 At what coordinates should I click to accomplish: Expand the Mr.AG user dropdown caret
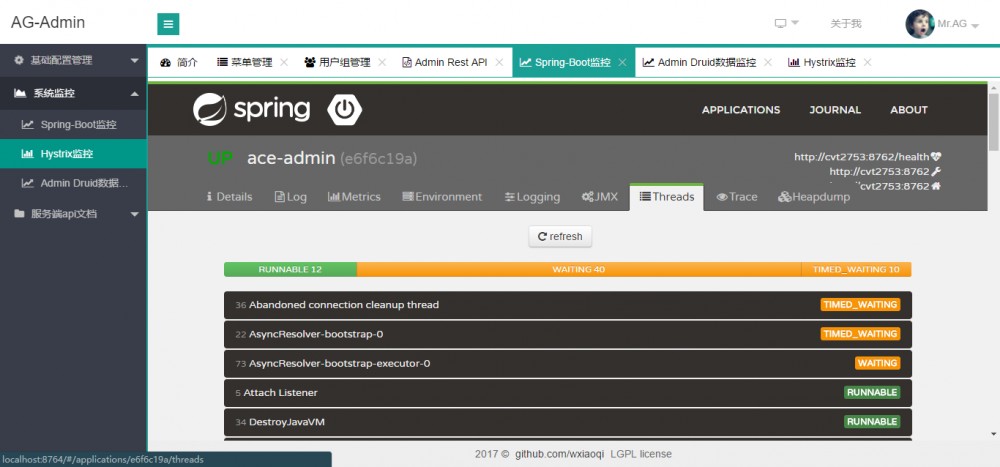pos(974,26)
